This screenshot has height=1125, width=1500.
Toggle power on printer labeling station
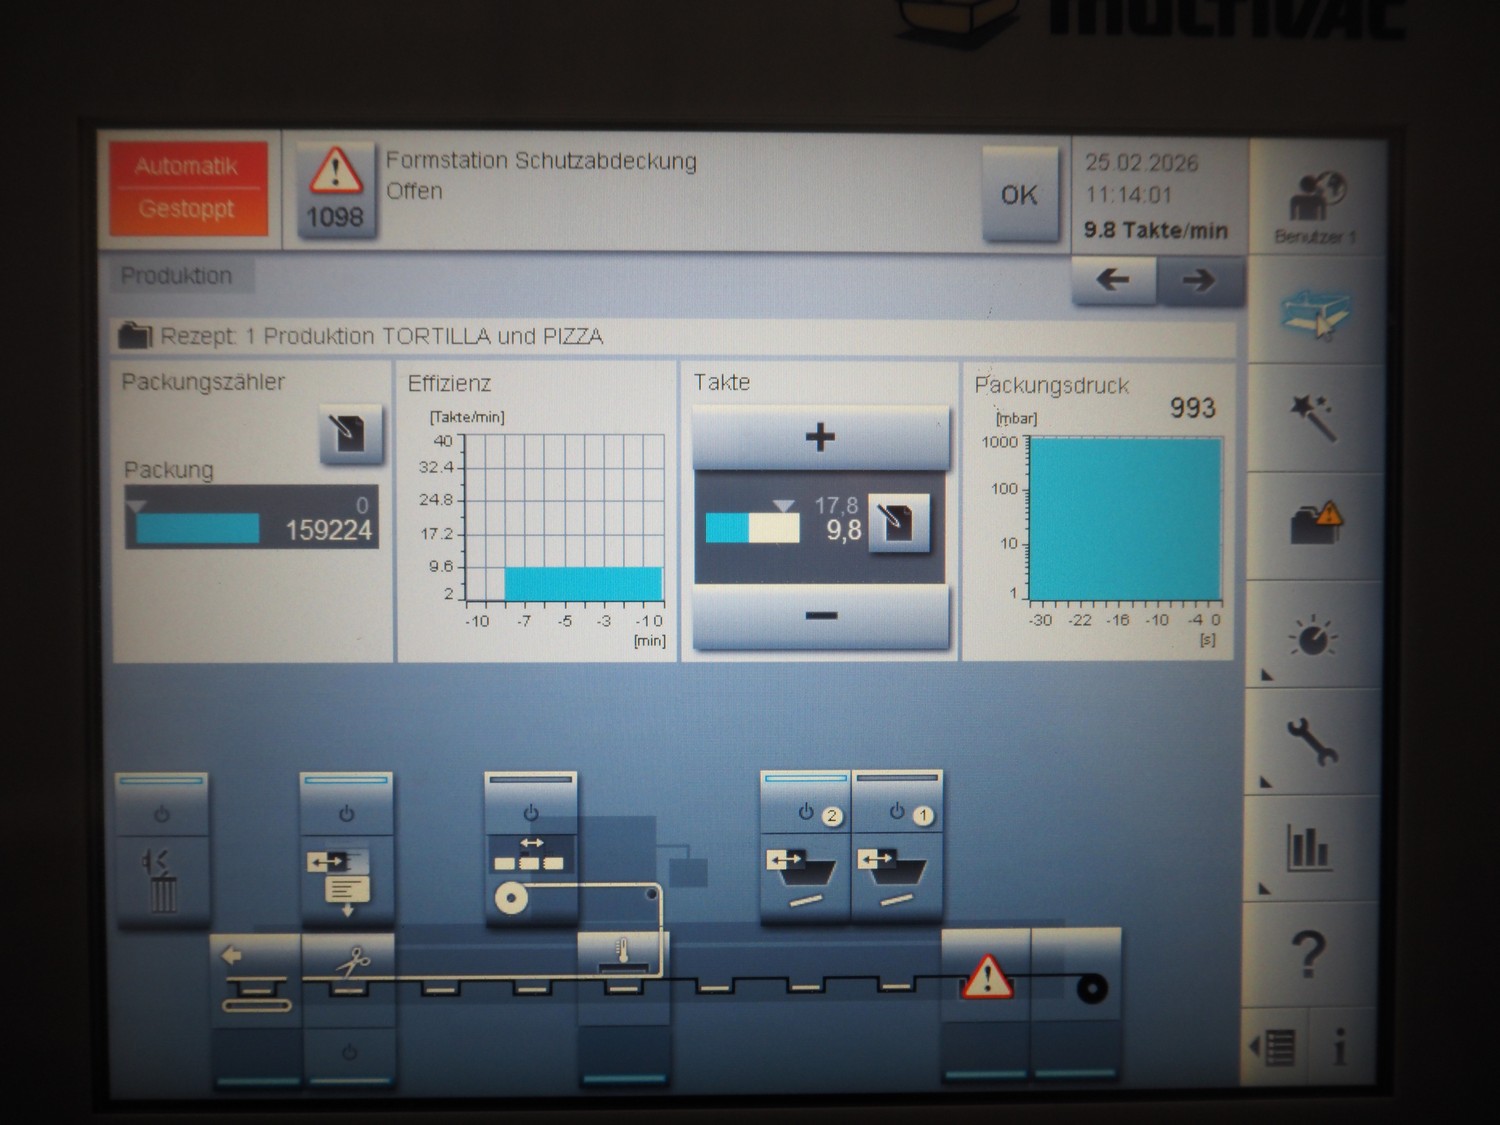pos(346,813)
